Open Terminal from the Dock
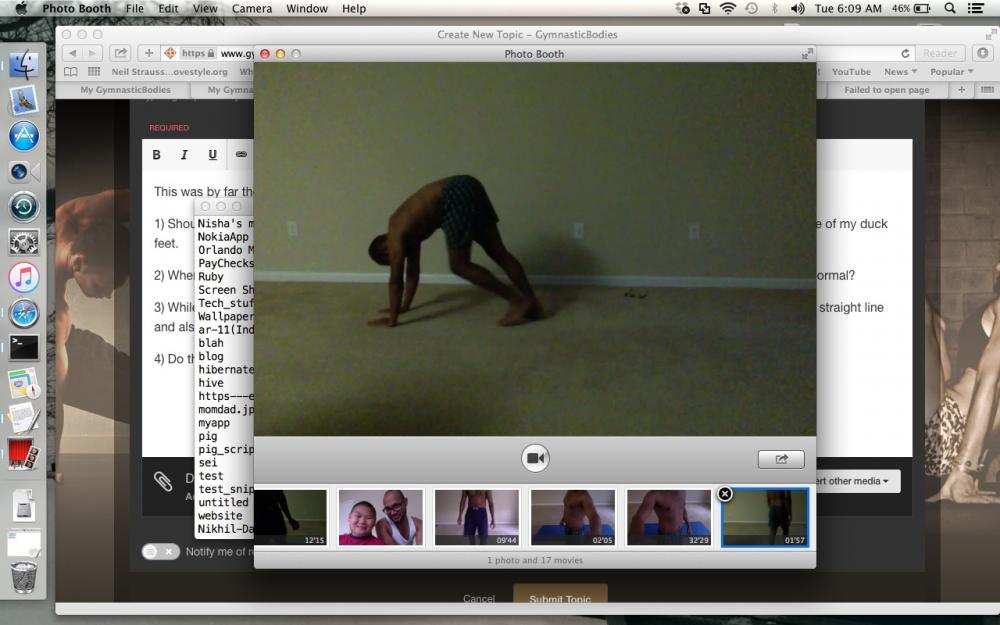The width and height of the screenshot is (1000, 625). 24,348
